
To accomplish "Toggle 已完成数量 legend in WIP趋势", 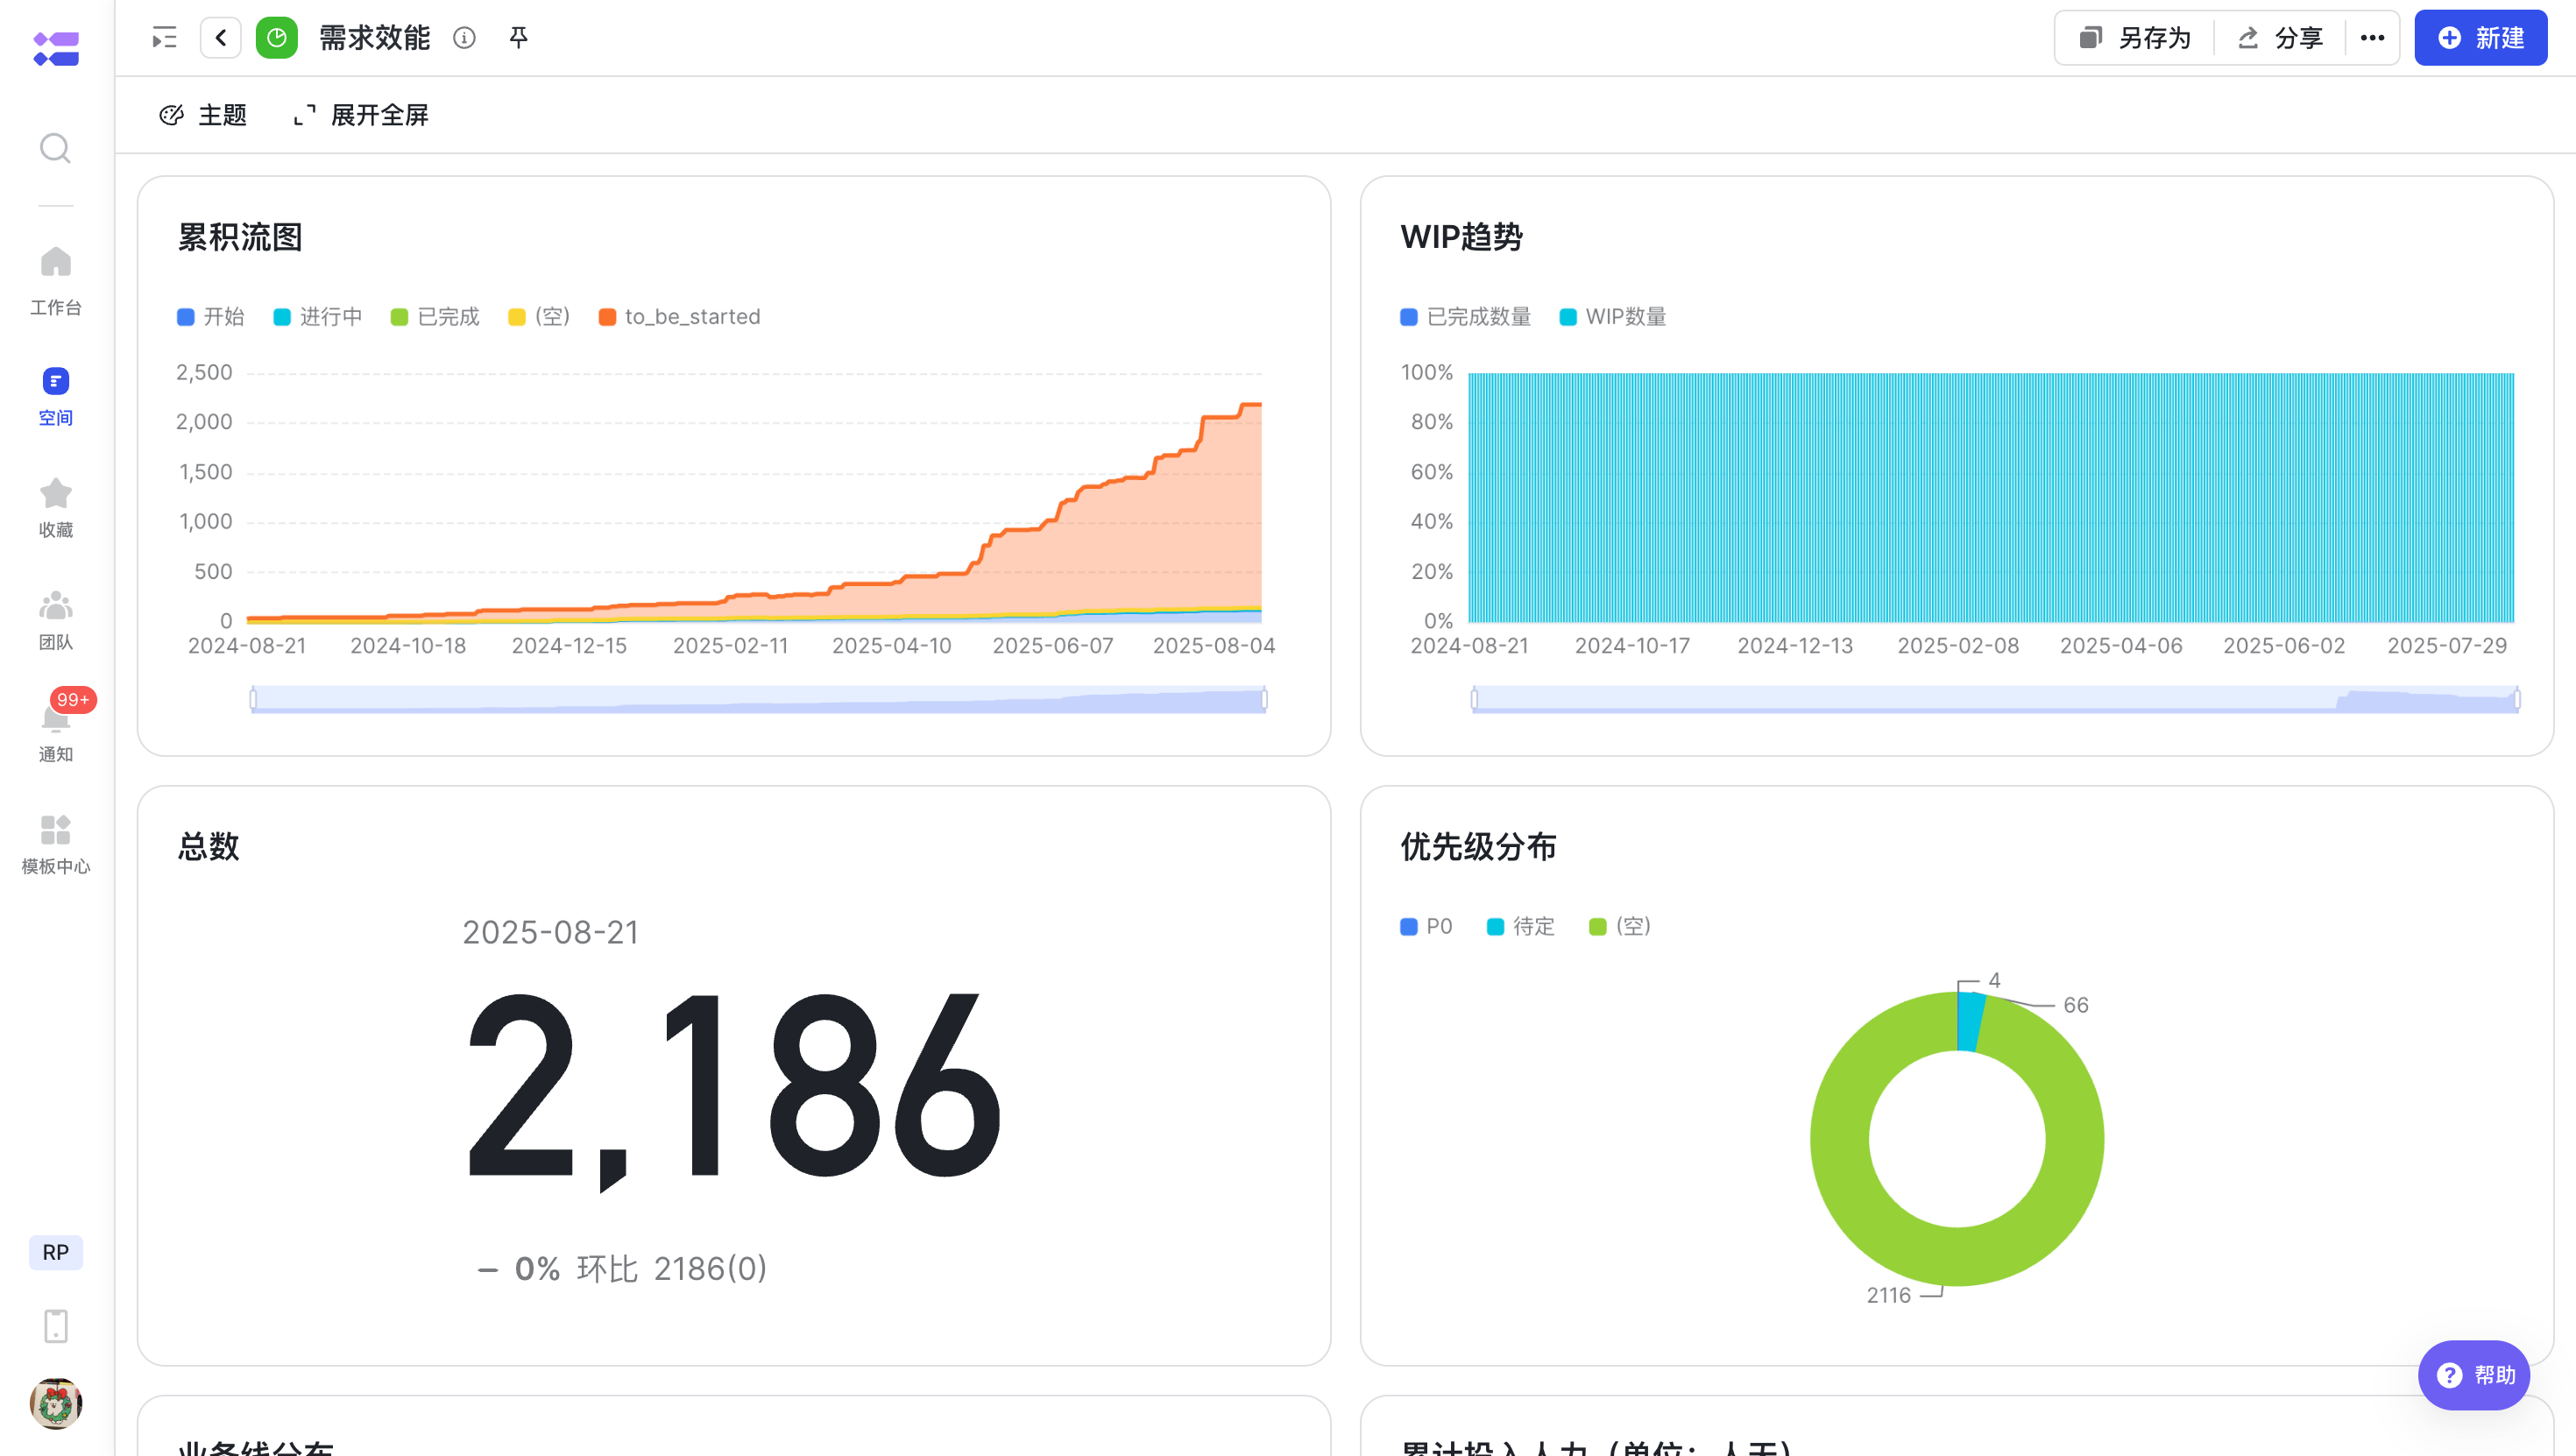I will tap(1466, 317).
